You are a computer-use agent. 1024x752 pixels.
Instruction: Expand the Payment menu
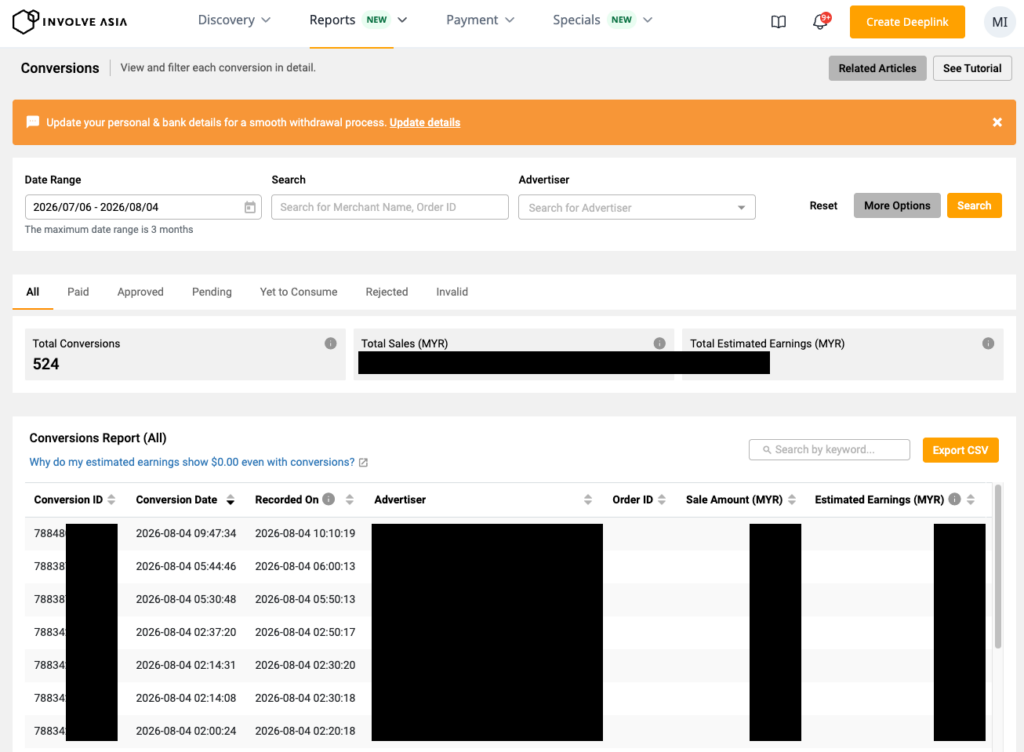pos(480,20)
